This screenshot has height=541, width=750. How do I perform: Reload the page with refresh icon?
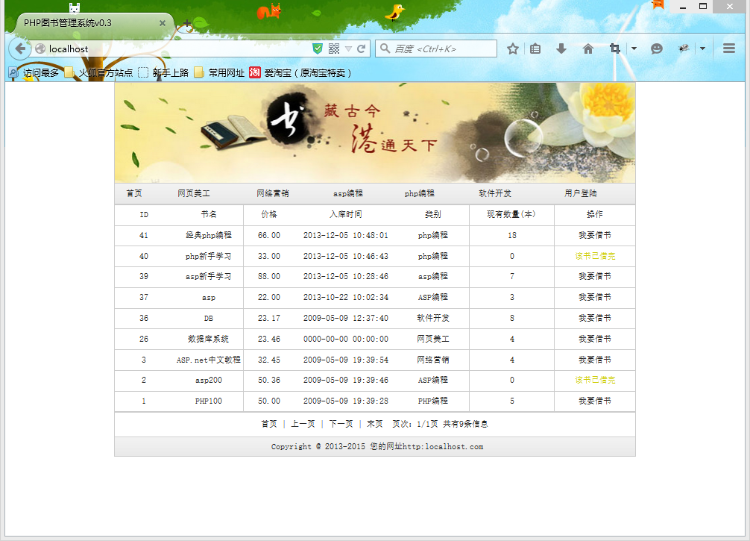(x=361, y=48)
